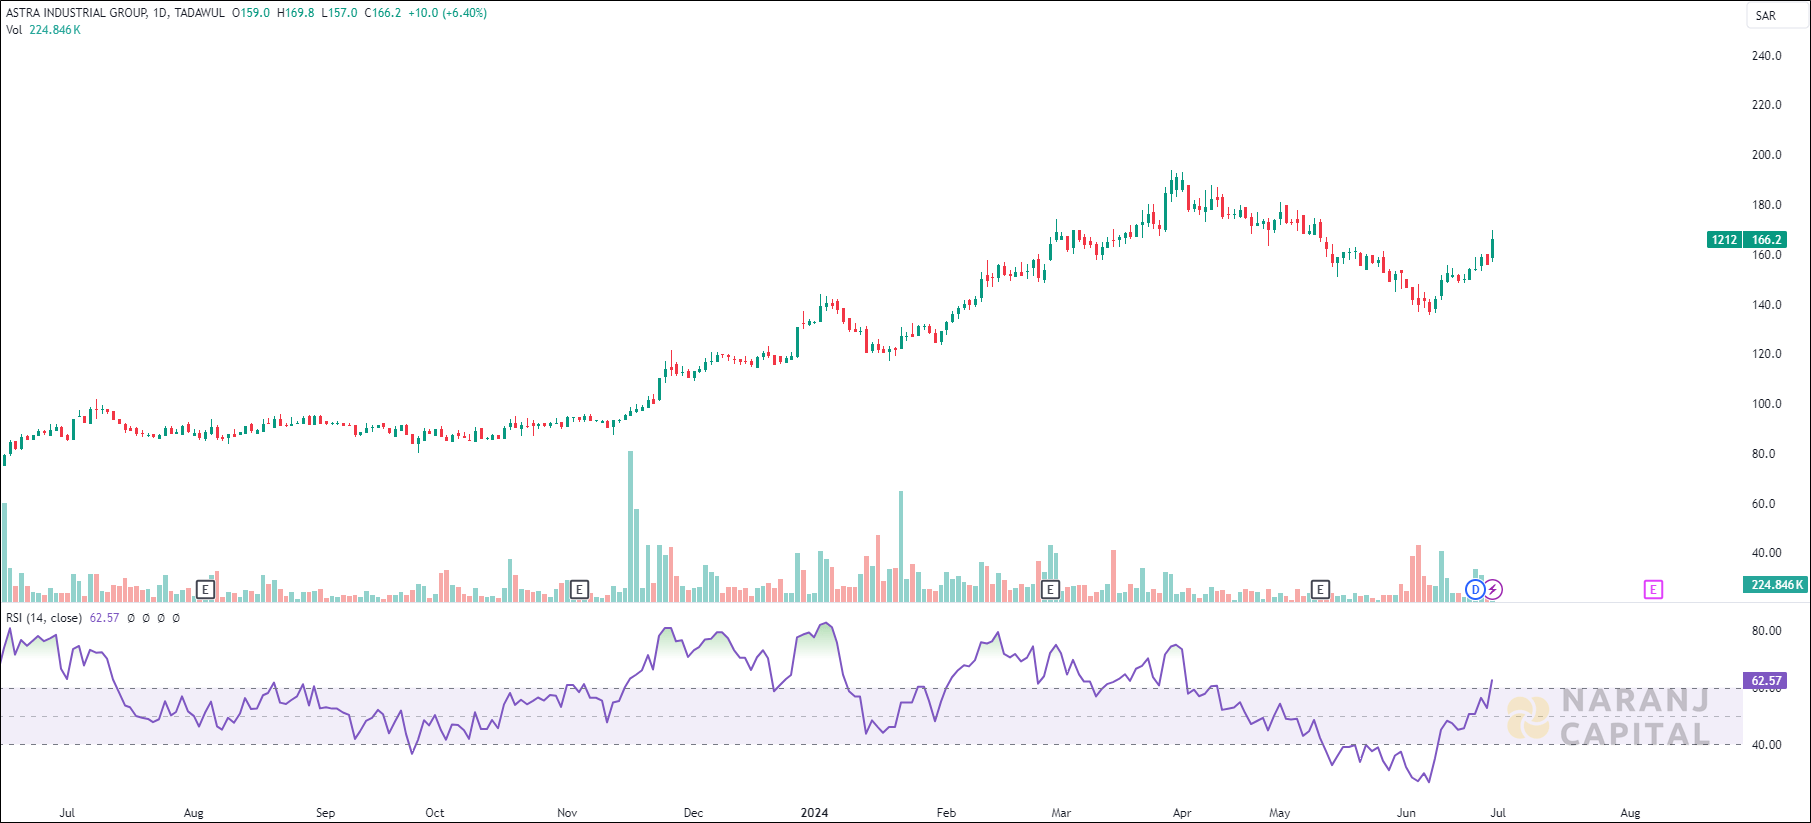1811x823 pixels.
Task: Click the earnings E marker near August 2023
Action: (x=205, y=590)
